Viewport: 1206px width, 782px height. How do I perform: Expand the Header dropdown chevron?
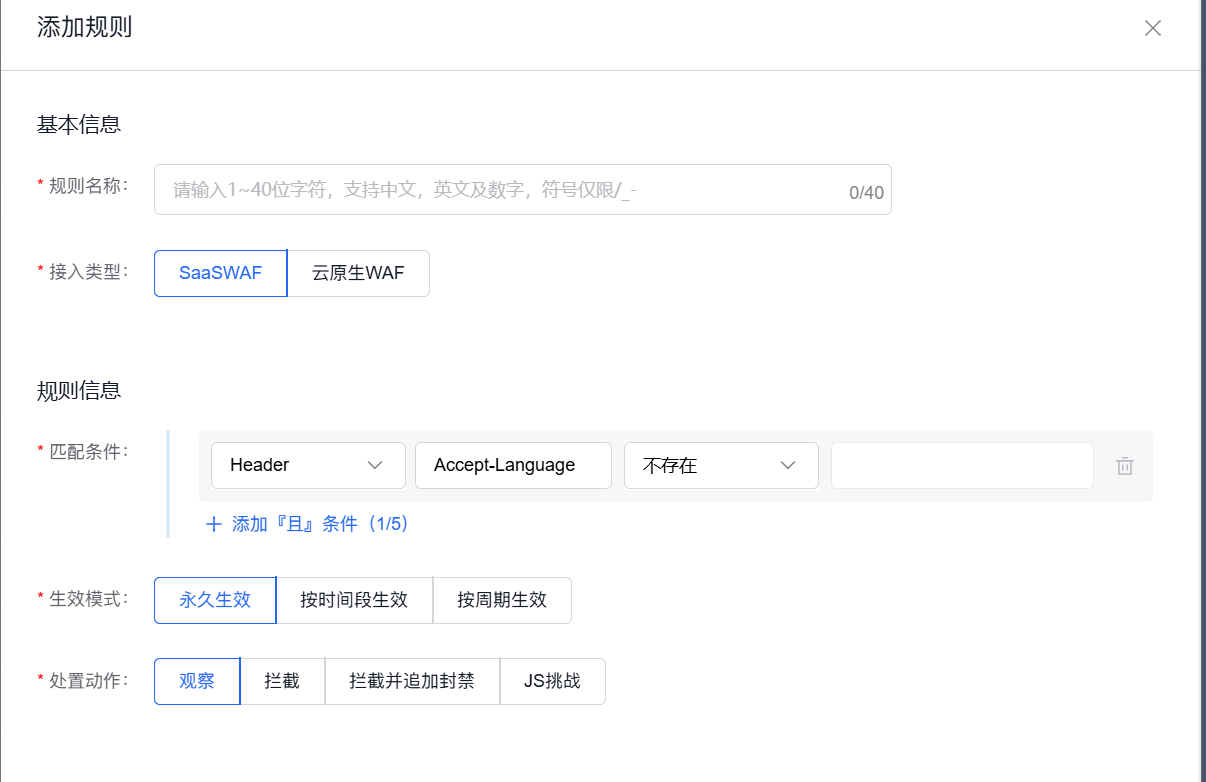376,465
